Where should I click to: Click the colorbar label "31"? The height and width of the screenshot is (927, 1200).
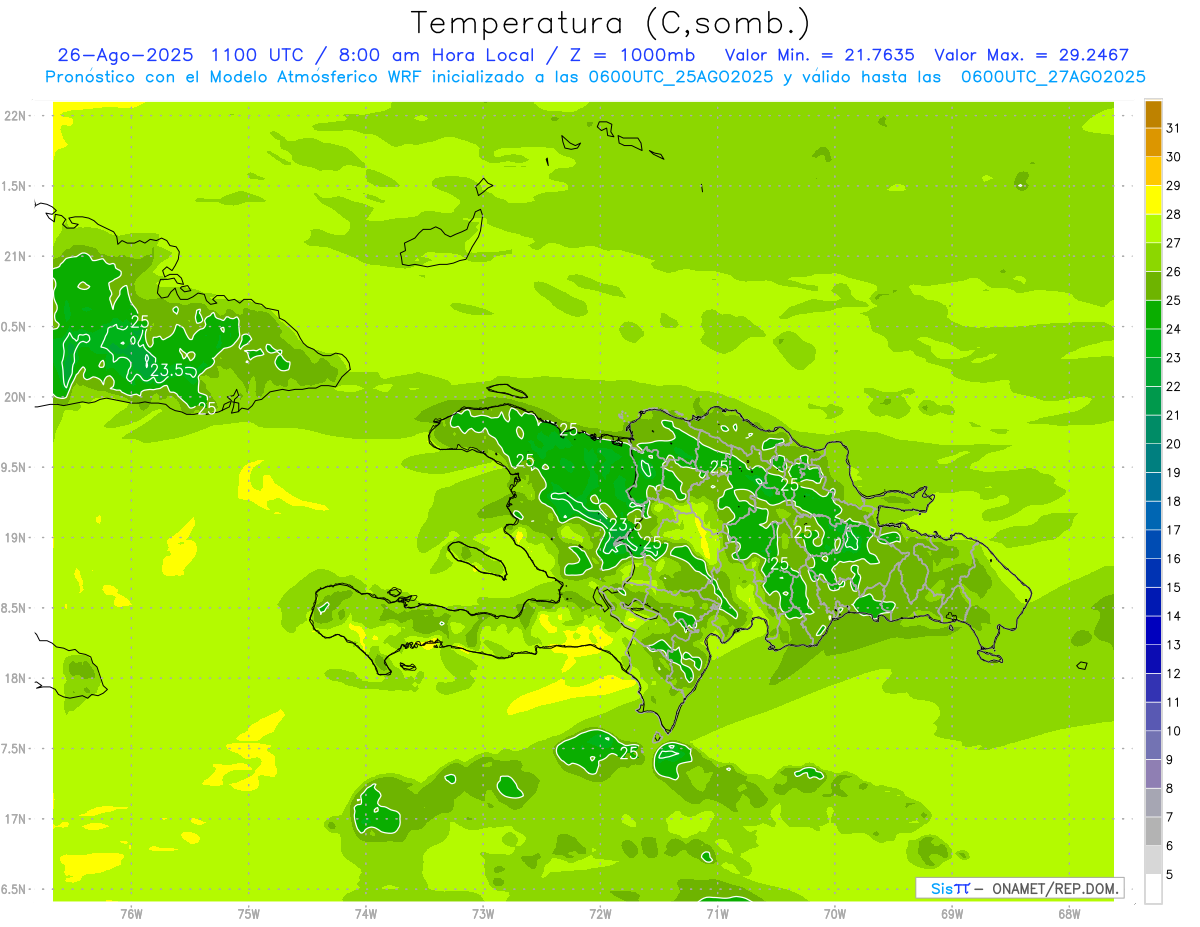tap(1174, 128)
